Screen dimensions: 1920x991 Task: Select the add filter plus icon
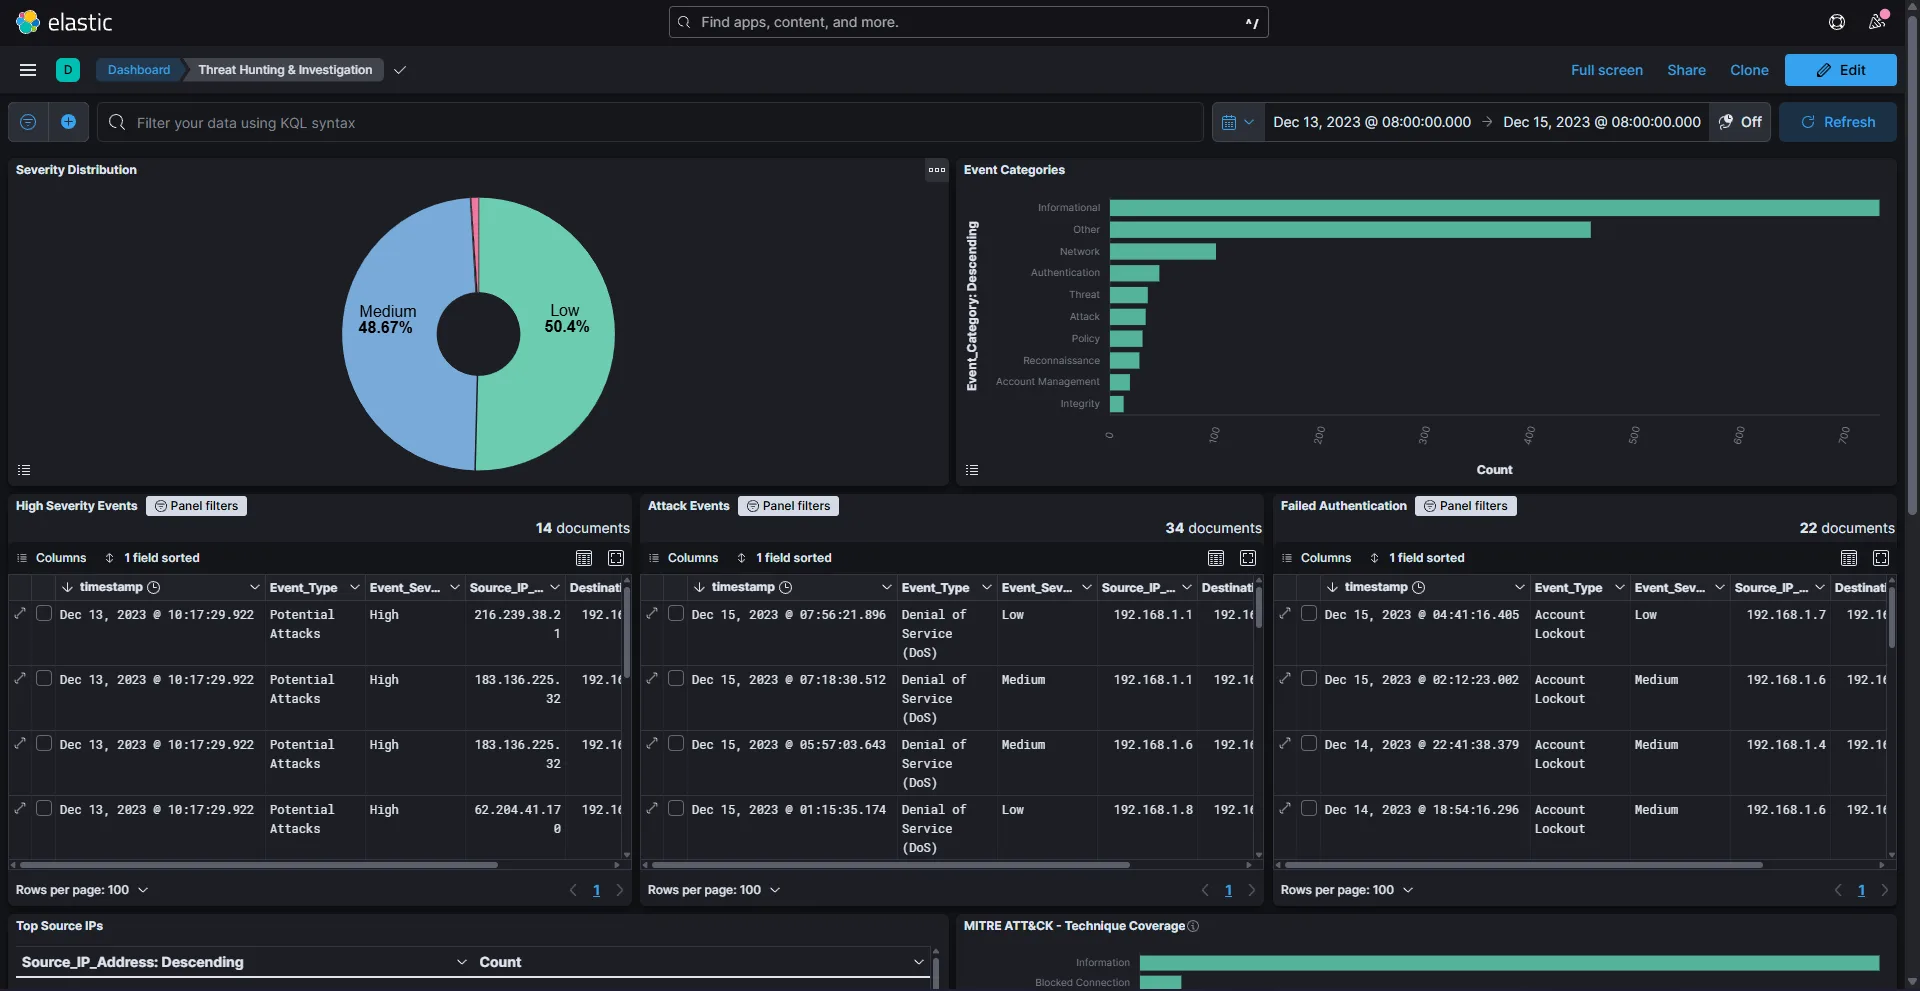pos(69,122)
